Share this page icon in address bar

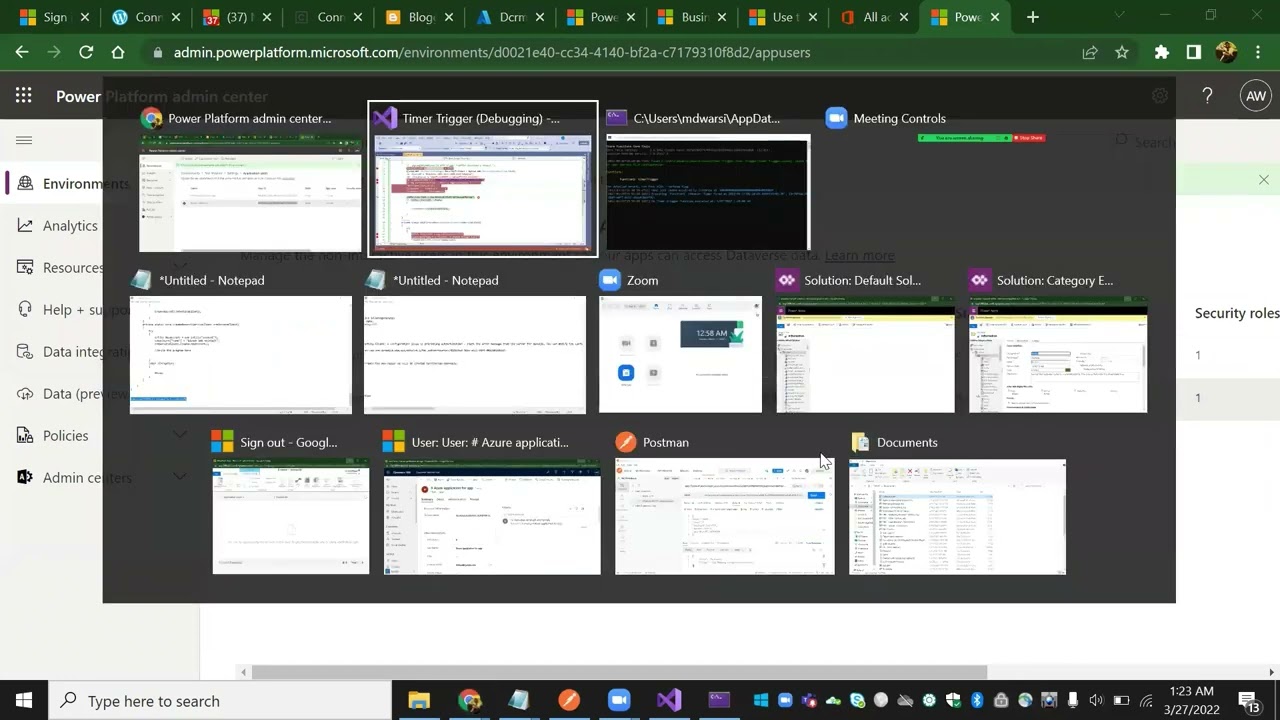pyautogui.click(x=1090, y=52)
